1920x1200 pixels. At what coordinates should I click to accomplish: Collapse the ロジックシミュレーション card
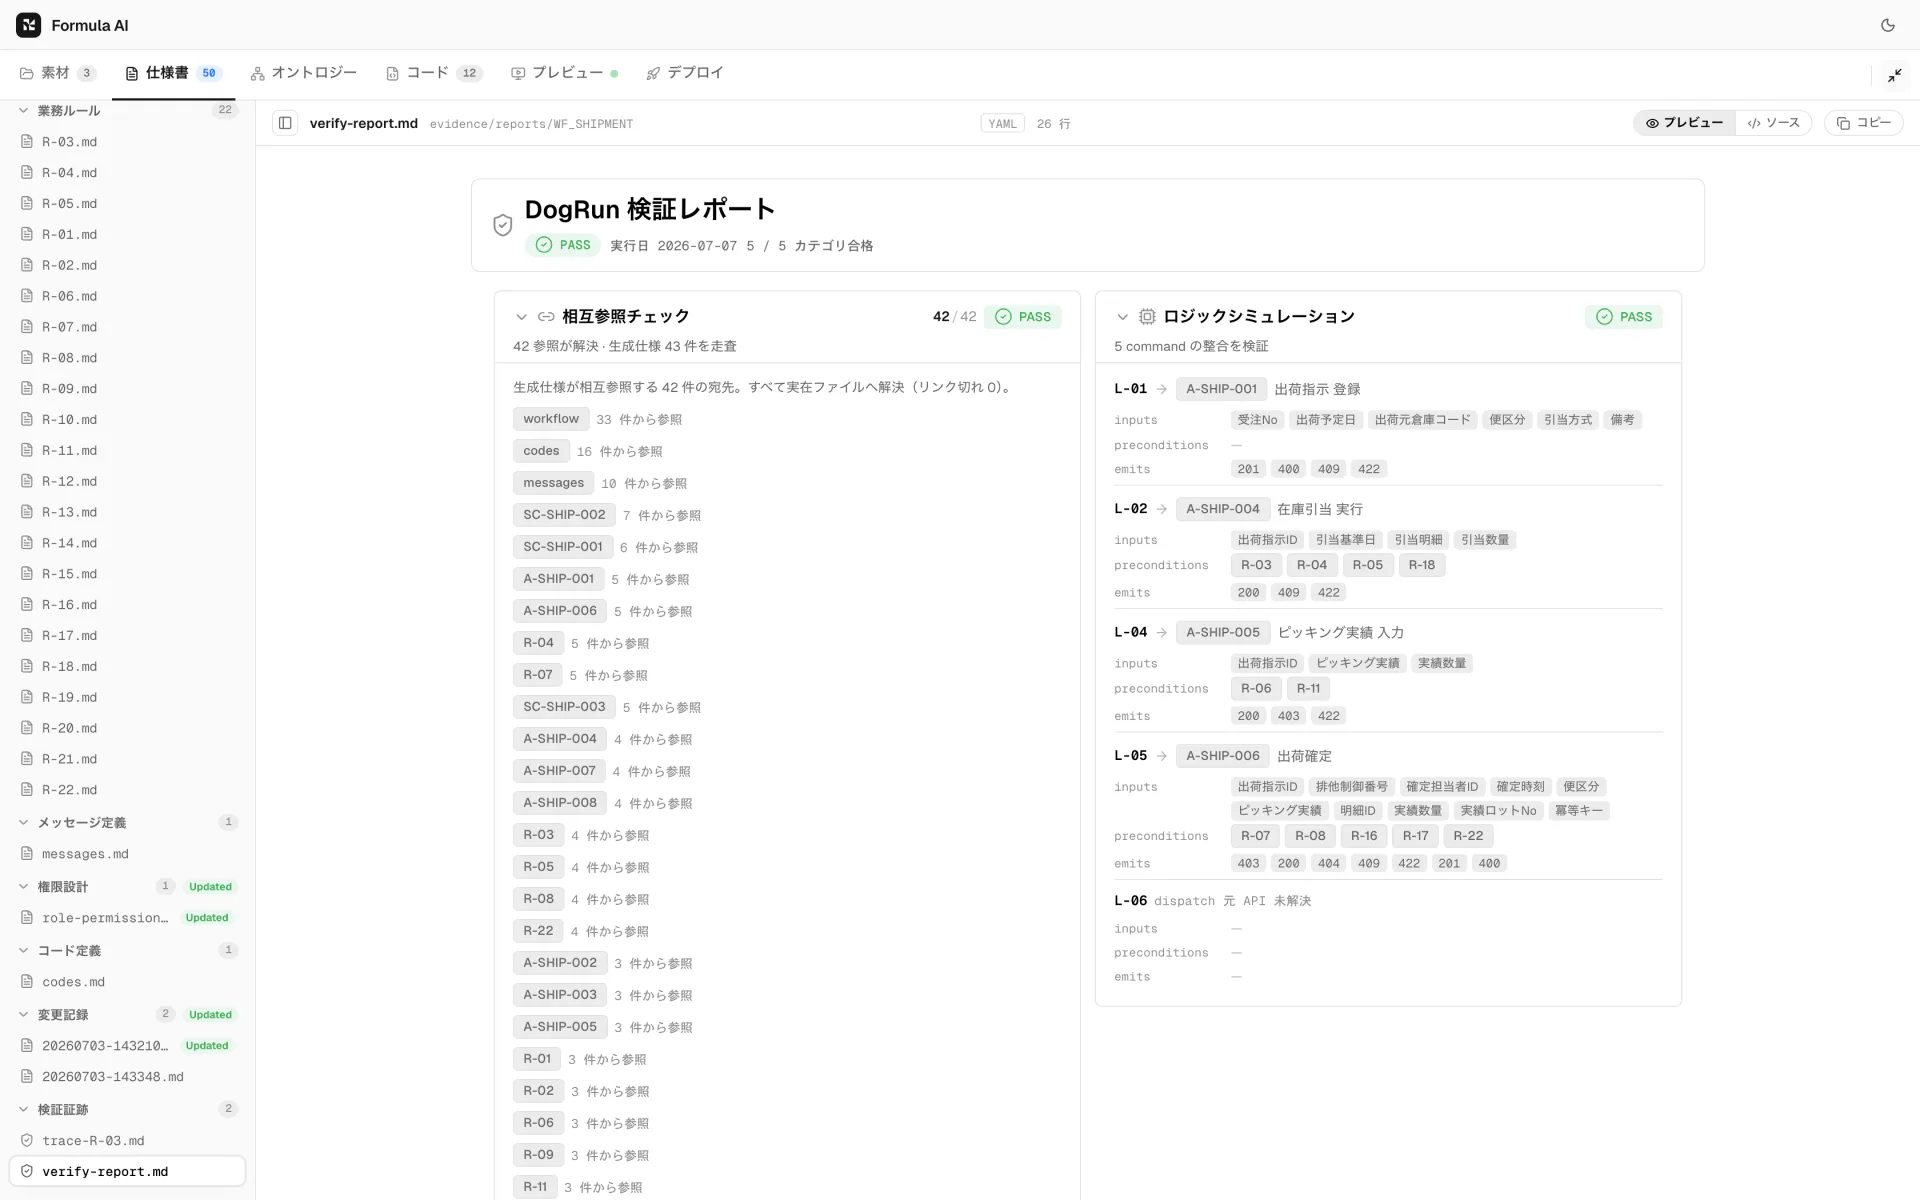[1122, 317]
